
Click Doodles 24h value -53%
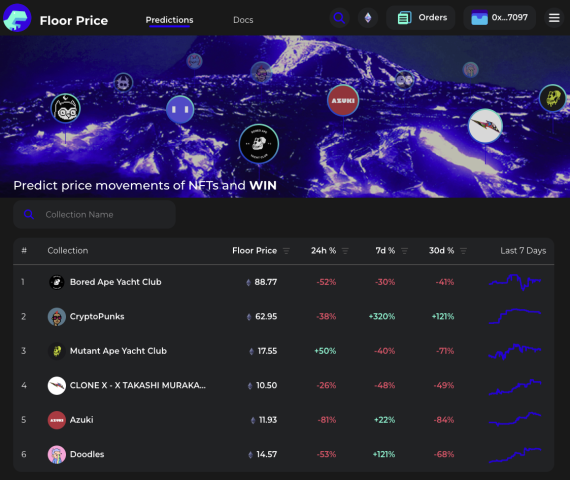tap(326, 455)
